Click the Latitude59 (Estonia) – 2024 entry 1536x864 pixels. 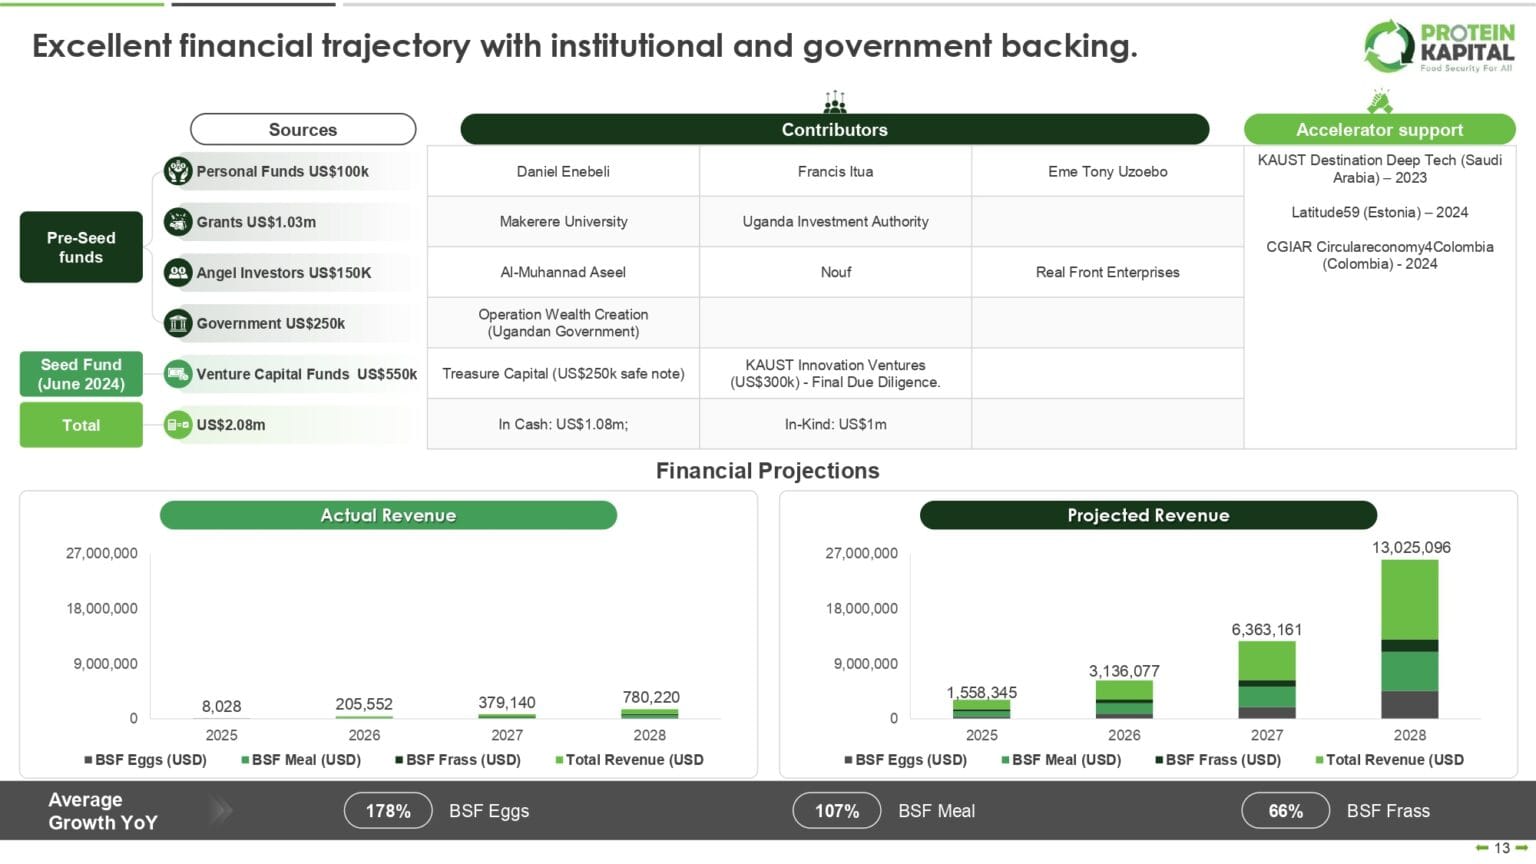tap(1380, 212)
